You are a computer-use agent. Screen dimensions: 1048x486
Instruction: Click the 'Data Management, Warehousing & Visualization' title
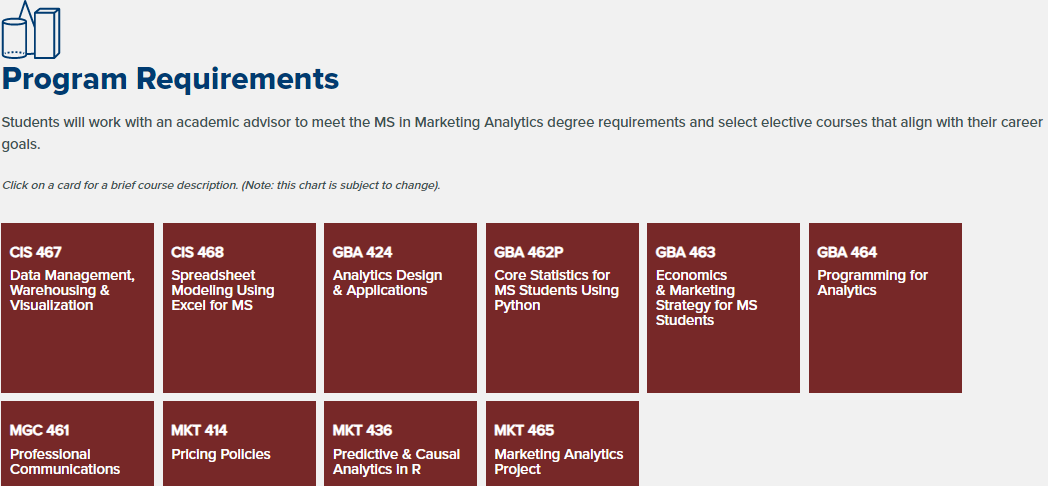click(72, 290)
